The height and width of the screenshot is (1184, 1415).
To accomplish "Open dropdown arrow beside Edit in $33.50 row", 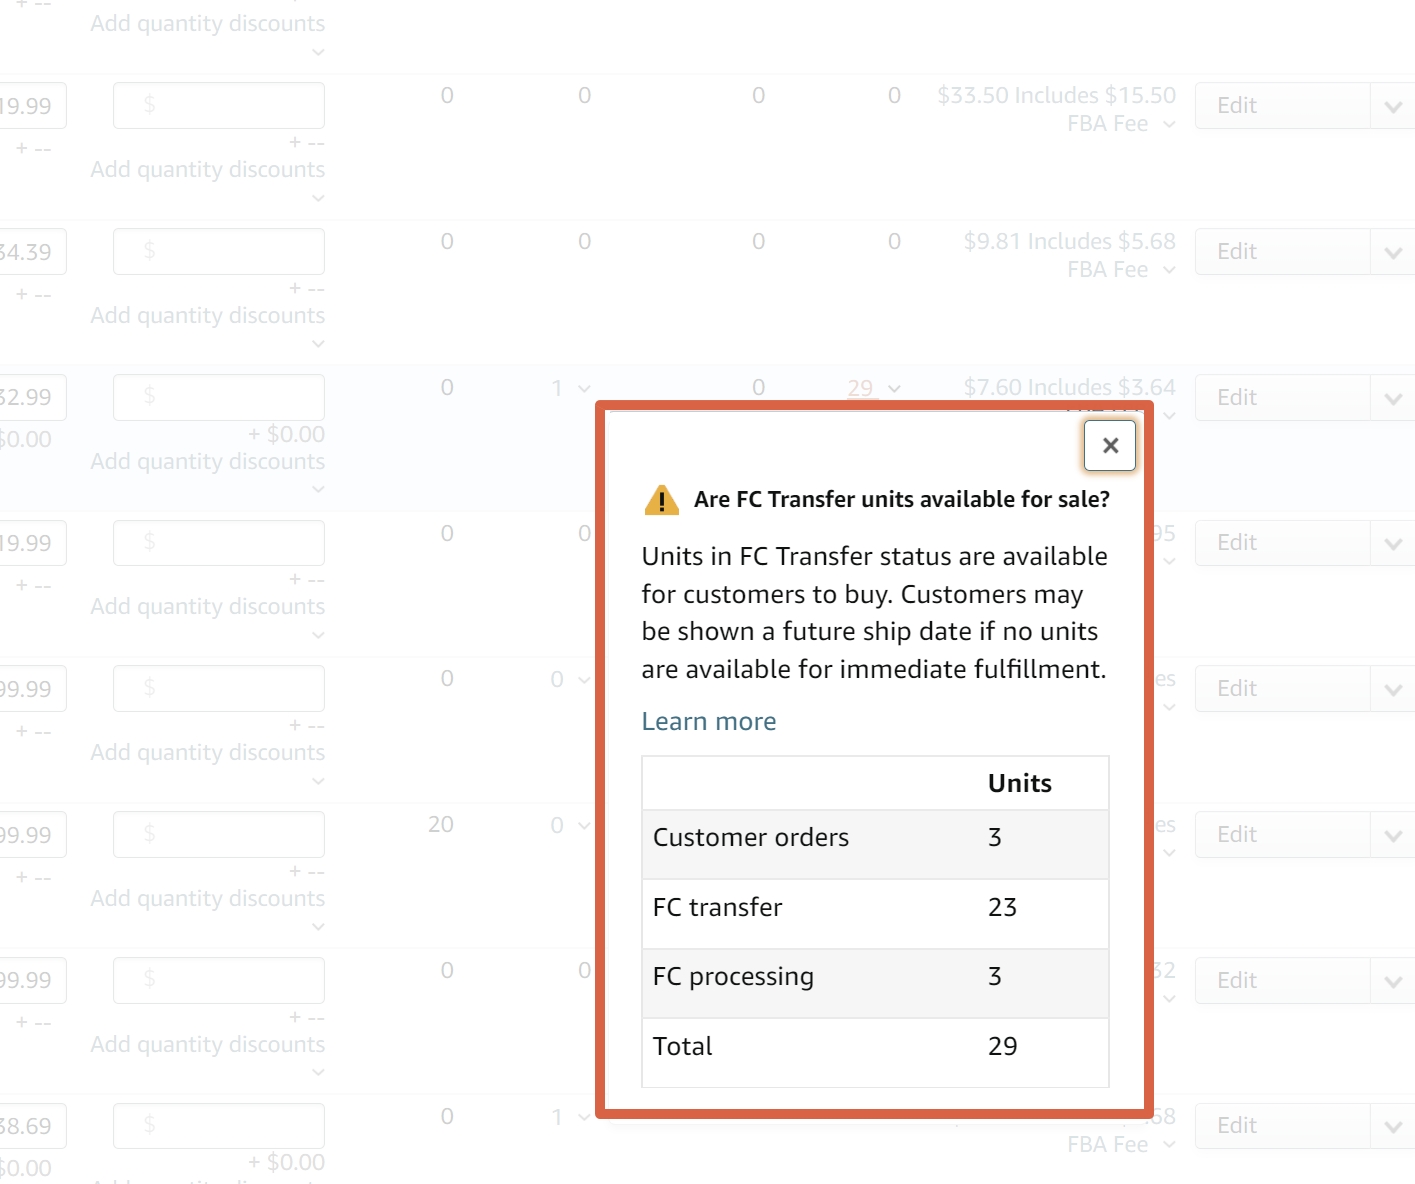I will [1392, 106].
